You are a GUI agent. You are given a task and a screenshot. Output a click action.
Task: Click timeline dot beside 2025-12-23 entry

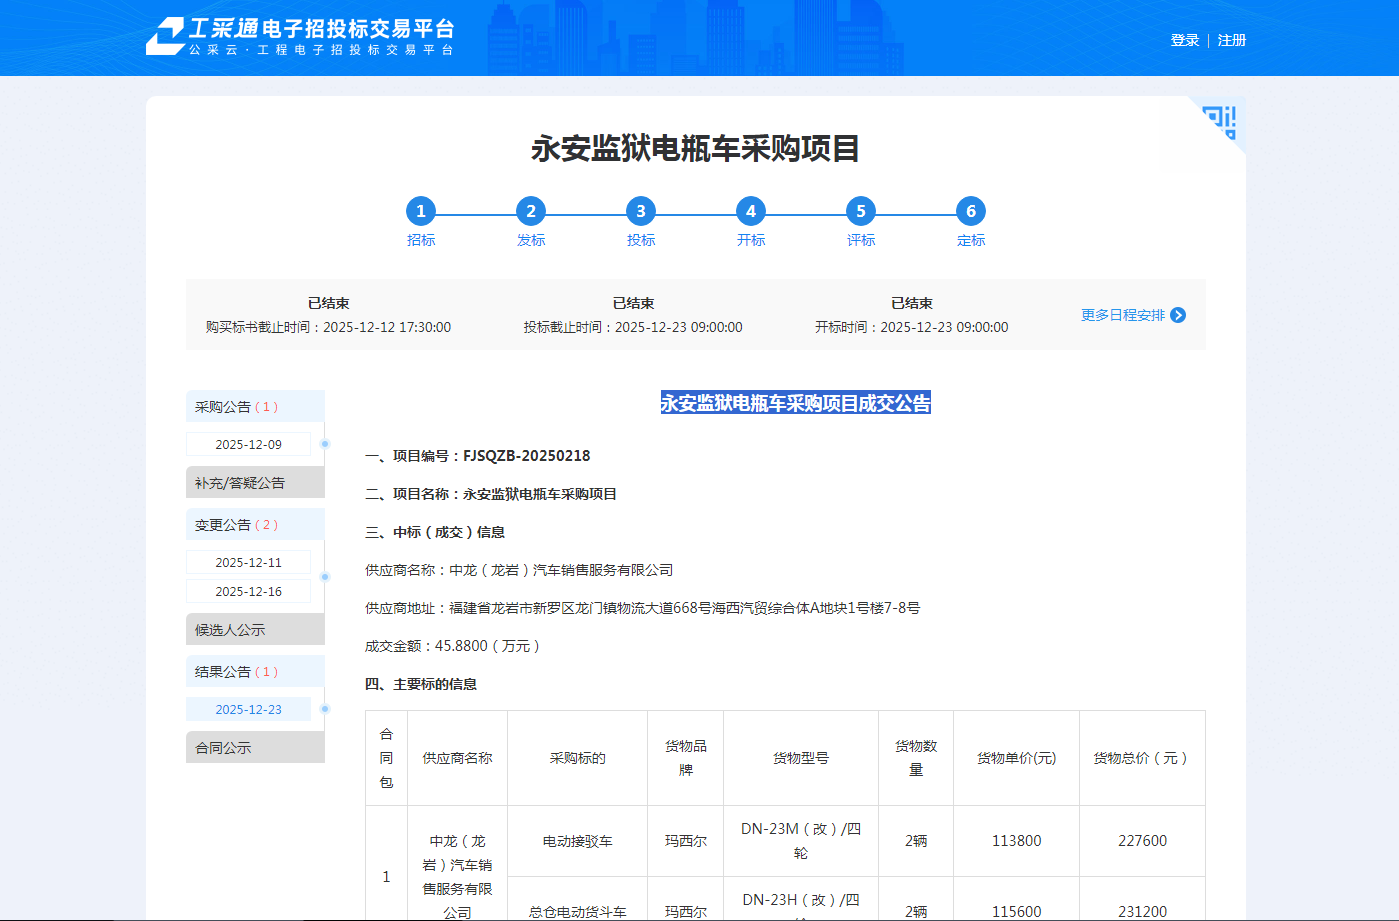325,709
